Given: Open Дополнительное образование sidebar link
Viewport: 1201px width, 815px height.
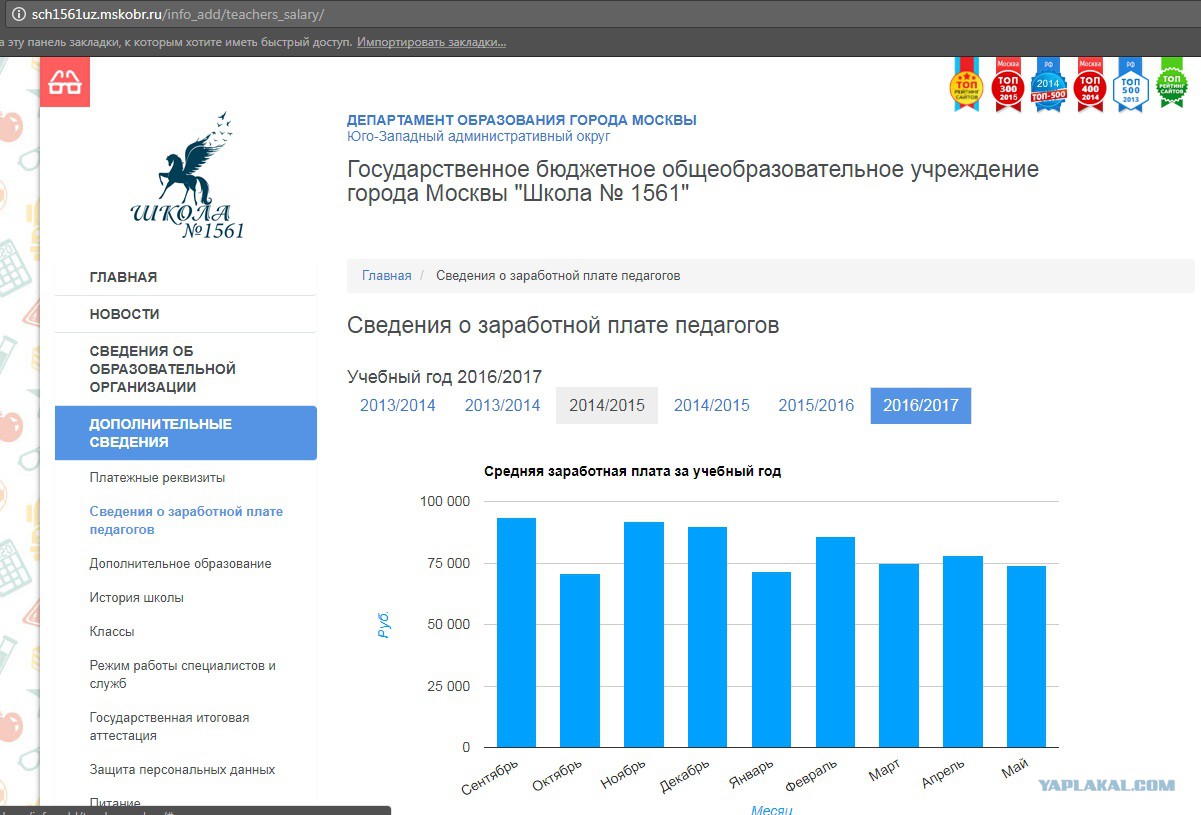Looking at the screenshot, I should point(180,564).
